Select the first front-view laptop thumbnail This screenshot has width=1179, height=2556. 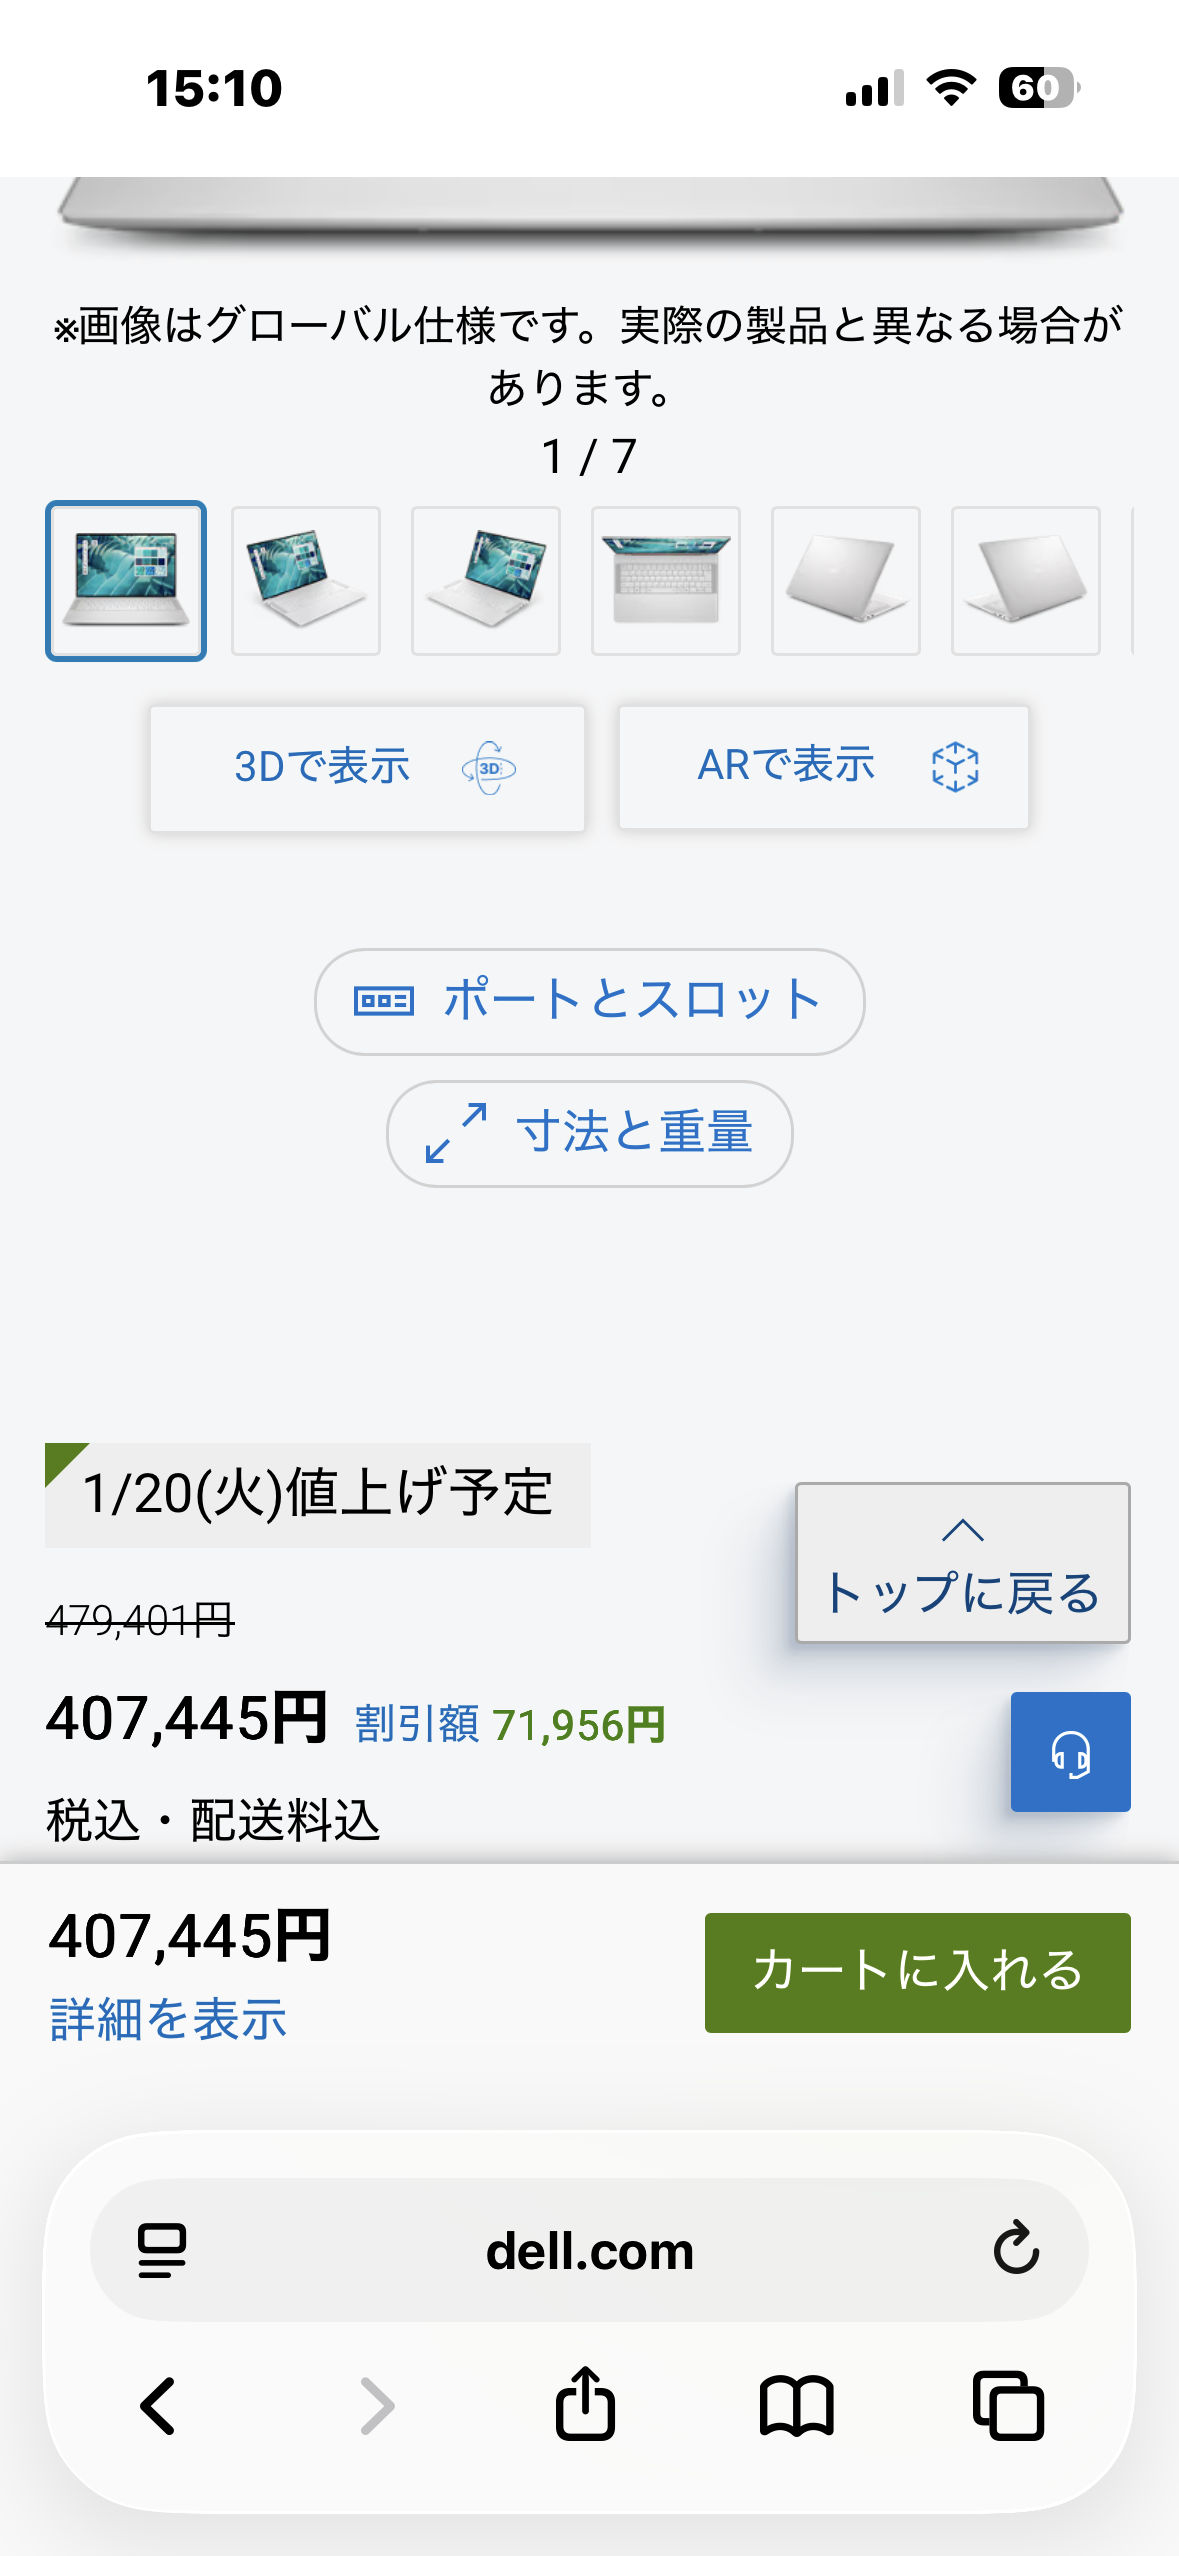pos(126,581)
